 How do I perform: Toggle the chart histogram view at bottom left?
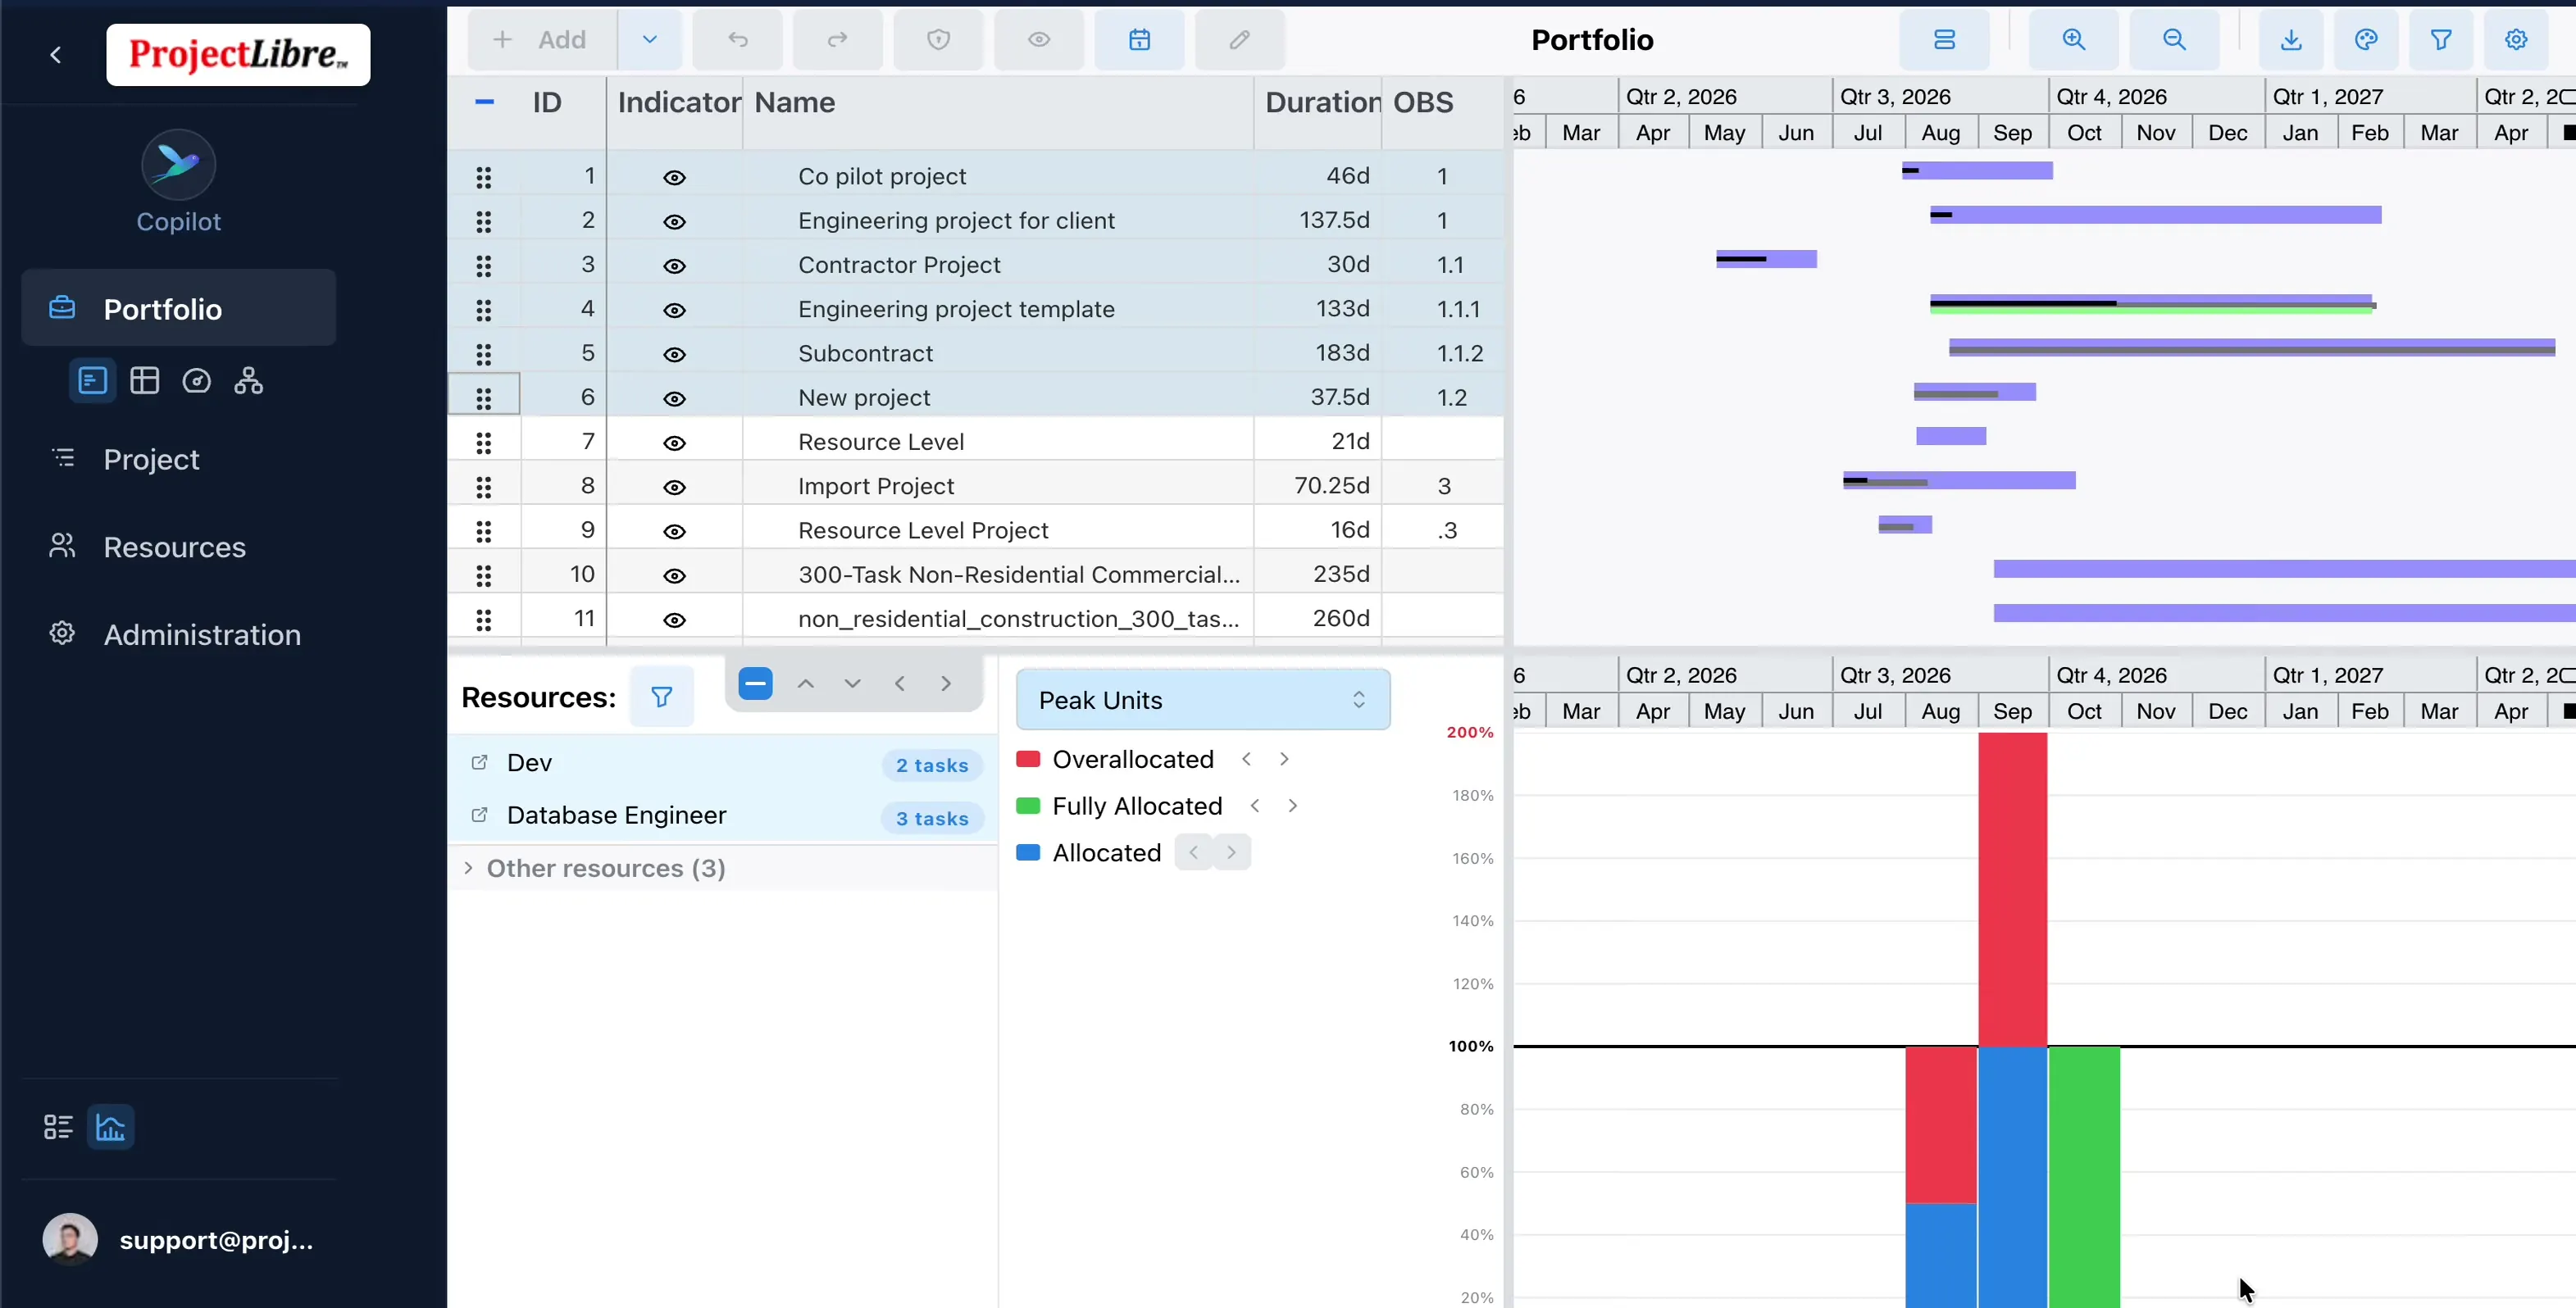pos(110,1128)
